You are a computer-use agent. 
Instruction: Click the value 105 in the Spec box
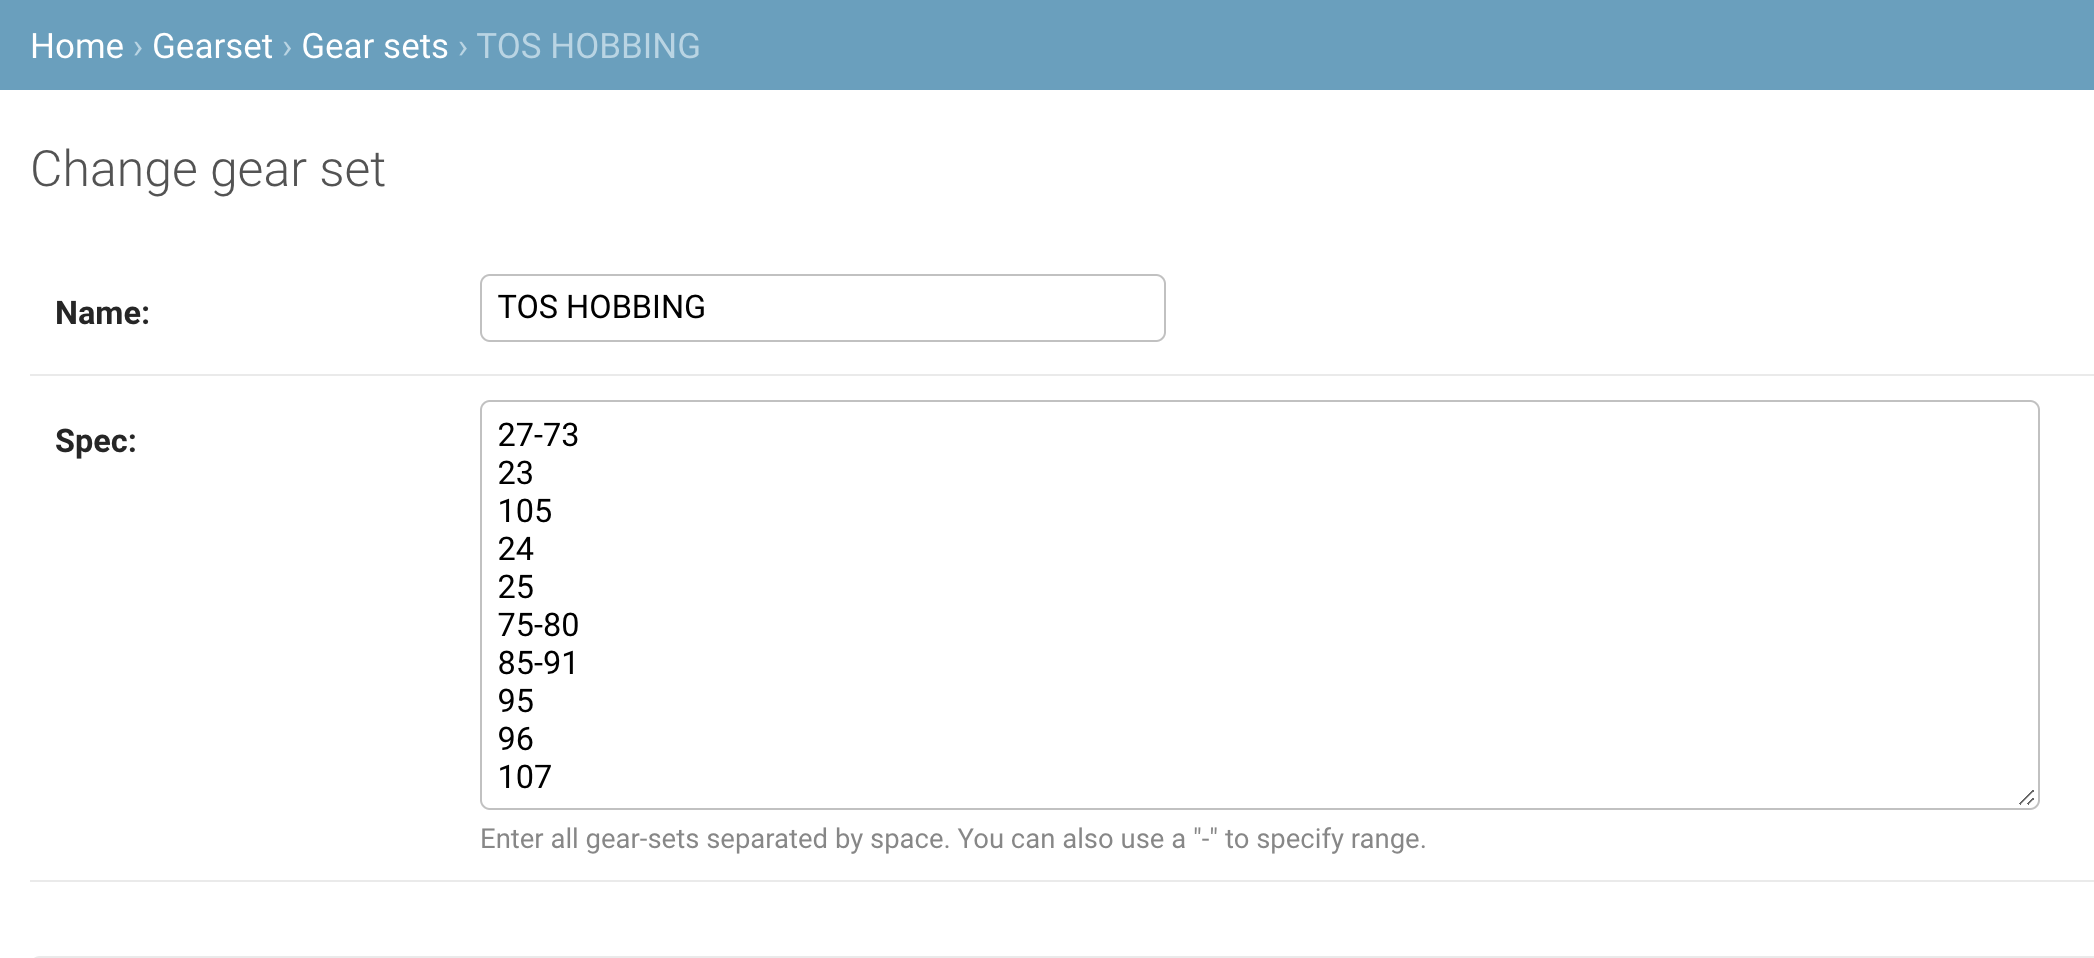click(525, 511)
